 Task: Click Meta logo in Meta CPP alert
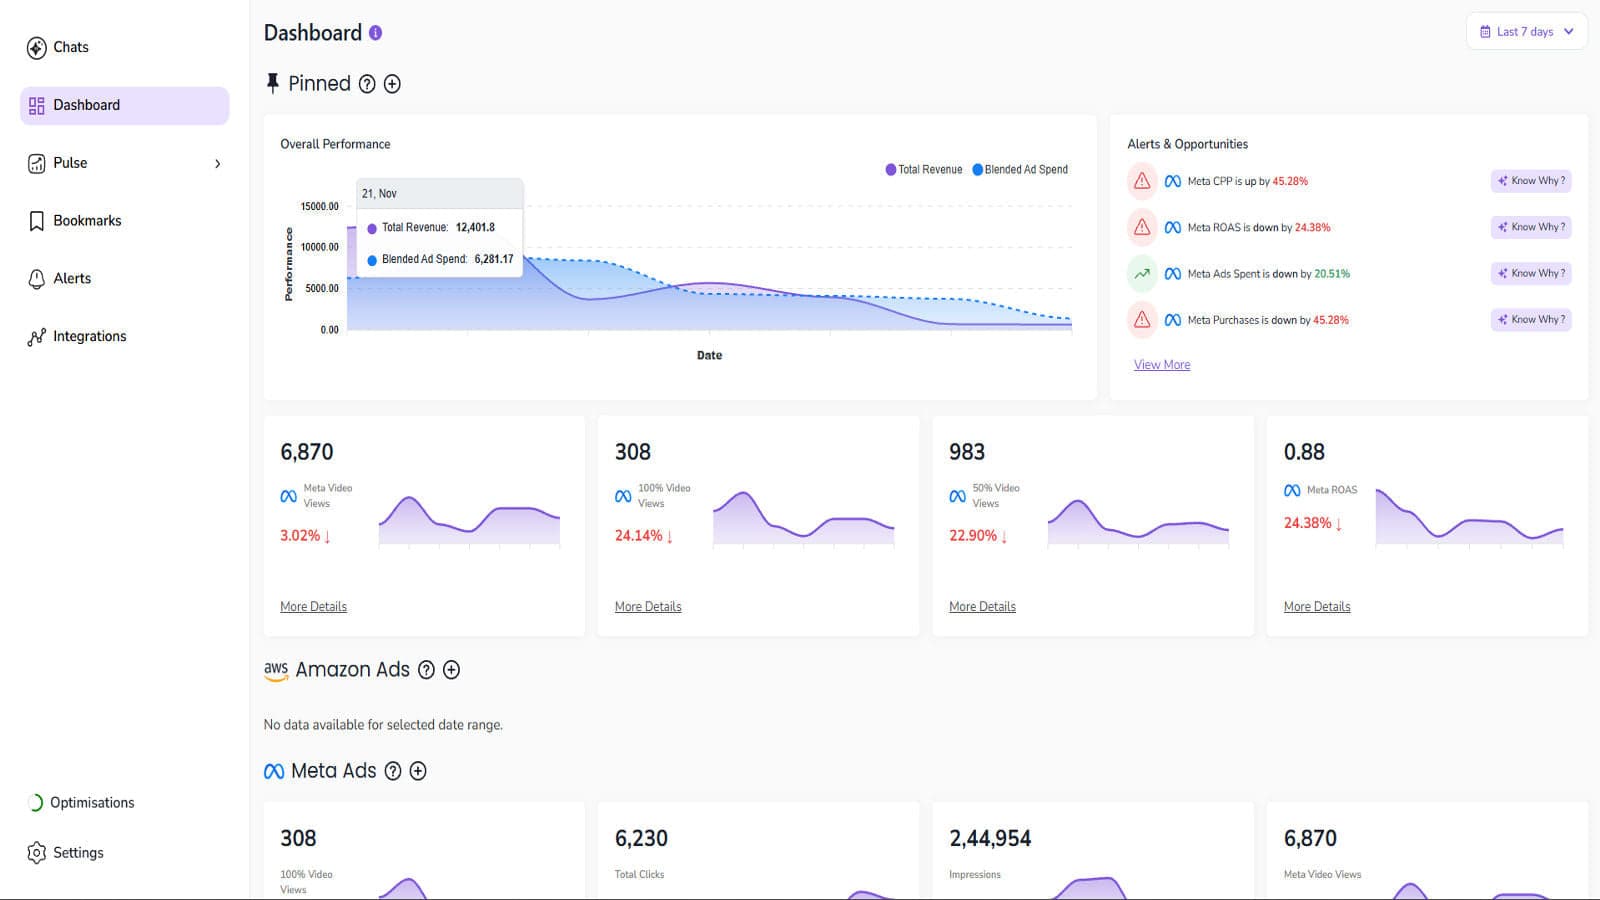pos(1173,182)
